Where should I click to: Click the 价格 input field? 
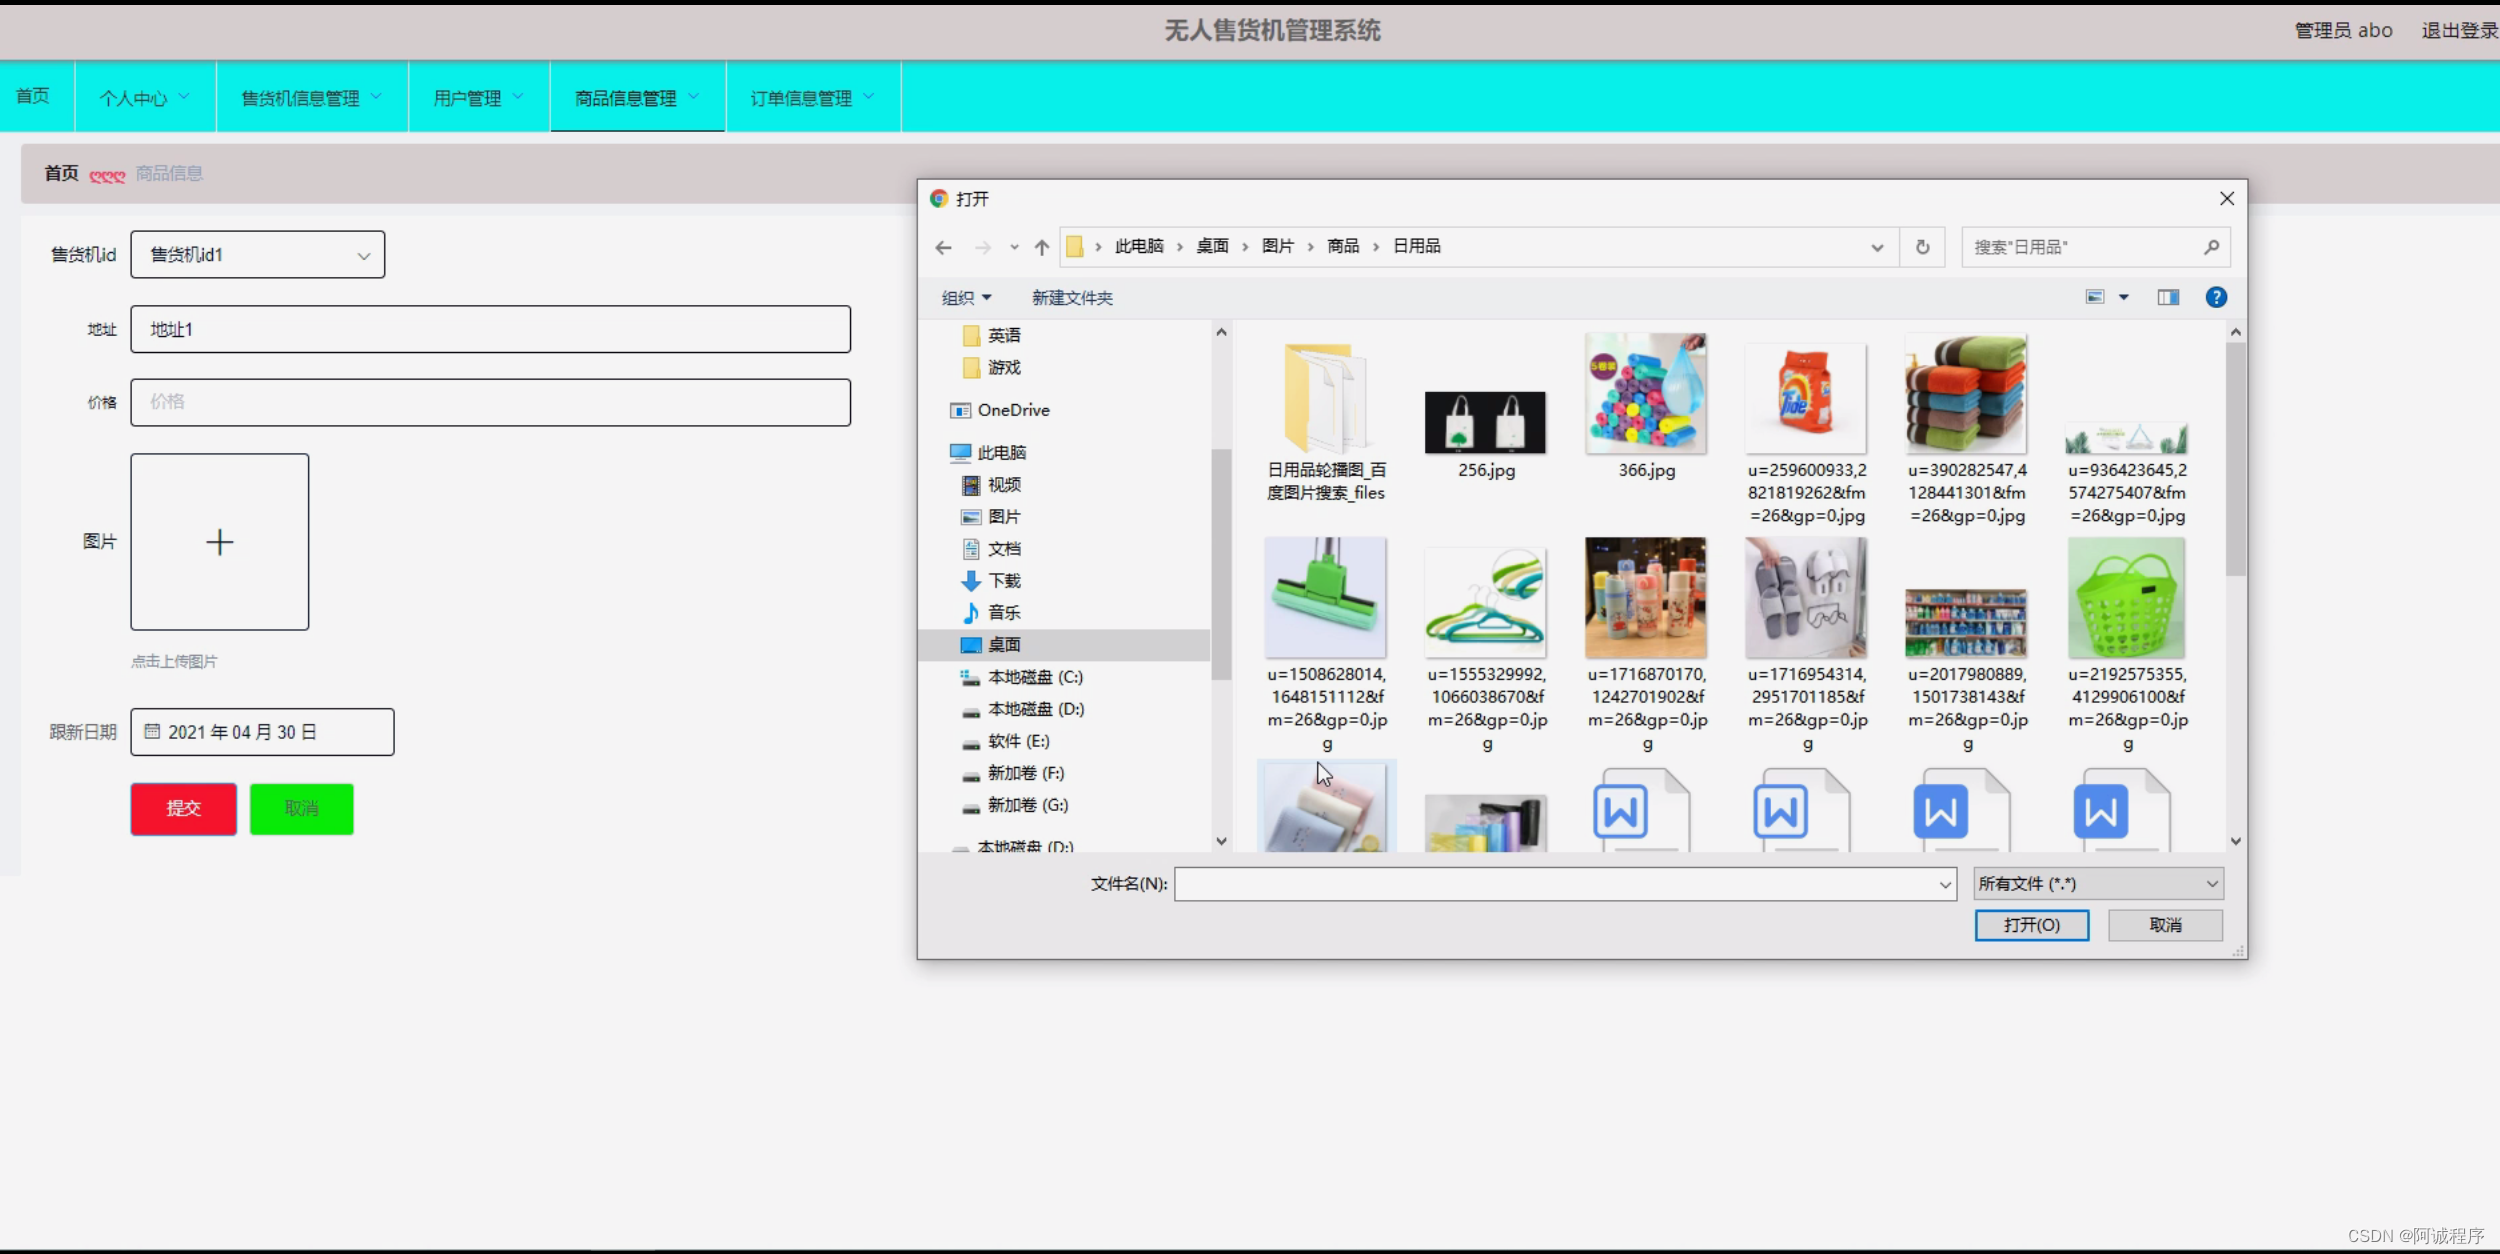pos(490,402)
